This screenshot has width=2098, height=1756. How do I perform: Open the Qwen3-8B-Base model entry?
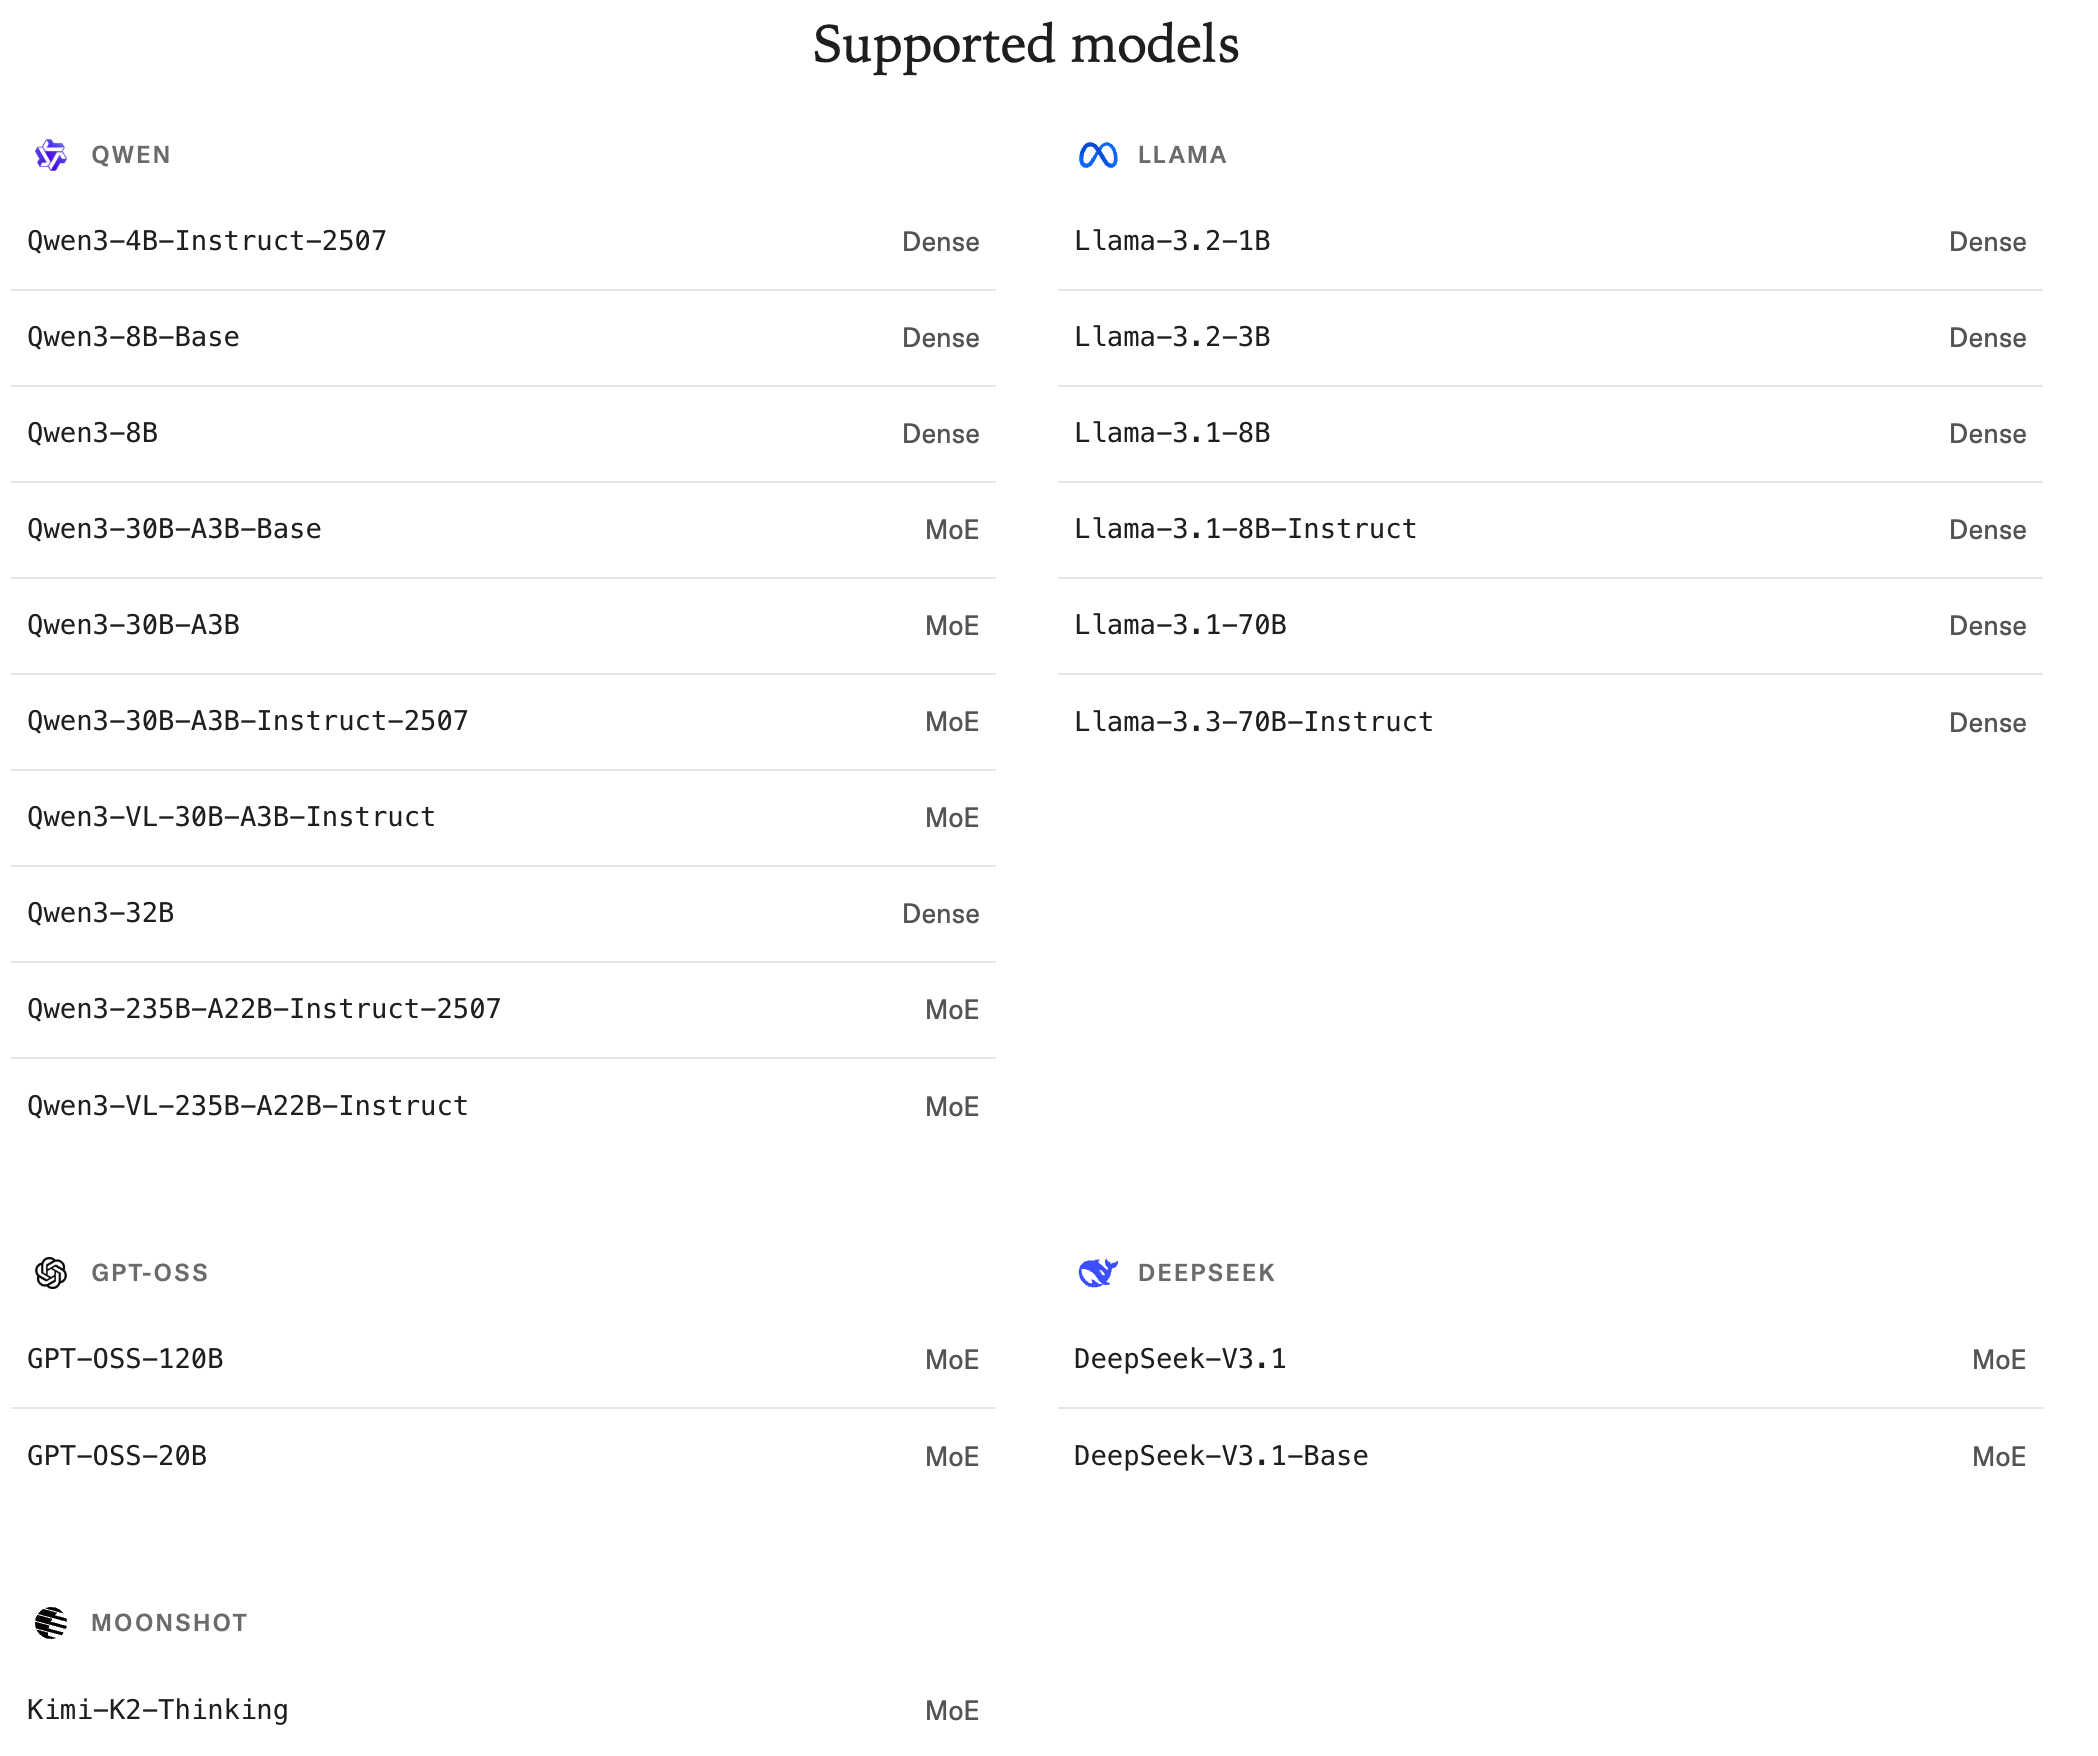[134, 337]
